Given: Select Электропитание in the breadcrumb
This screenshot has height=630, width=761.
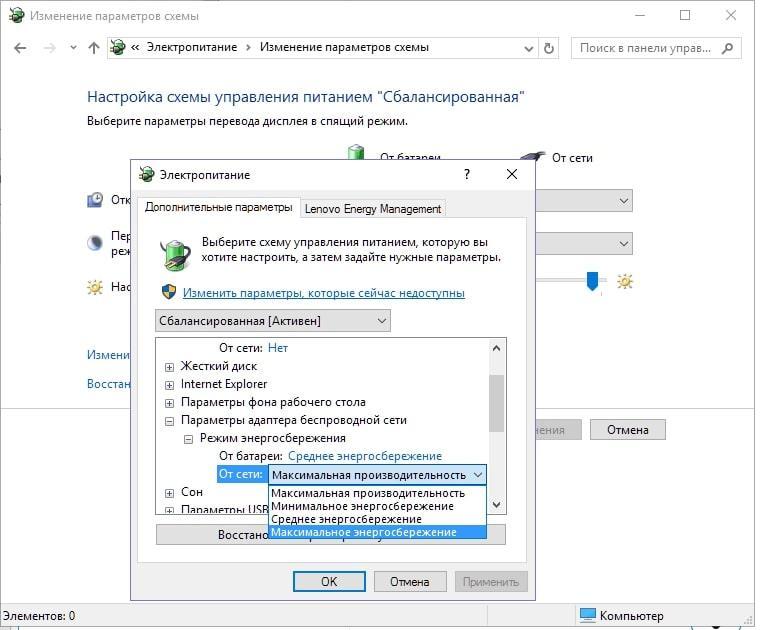Looking at the screenshot, I should [192, 48].
